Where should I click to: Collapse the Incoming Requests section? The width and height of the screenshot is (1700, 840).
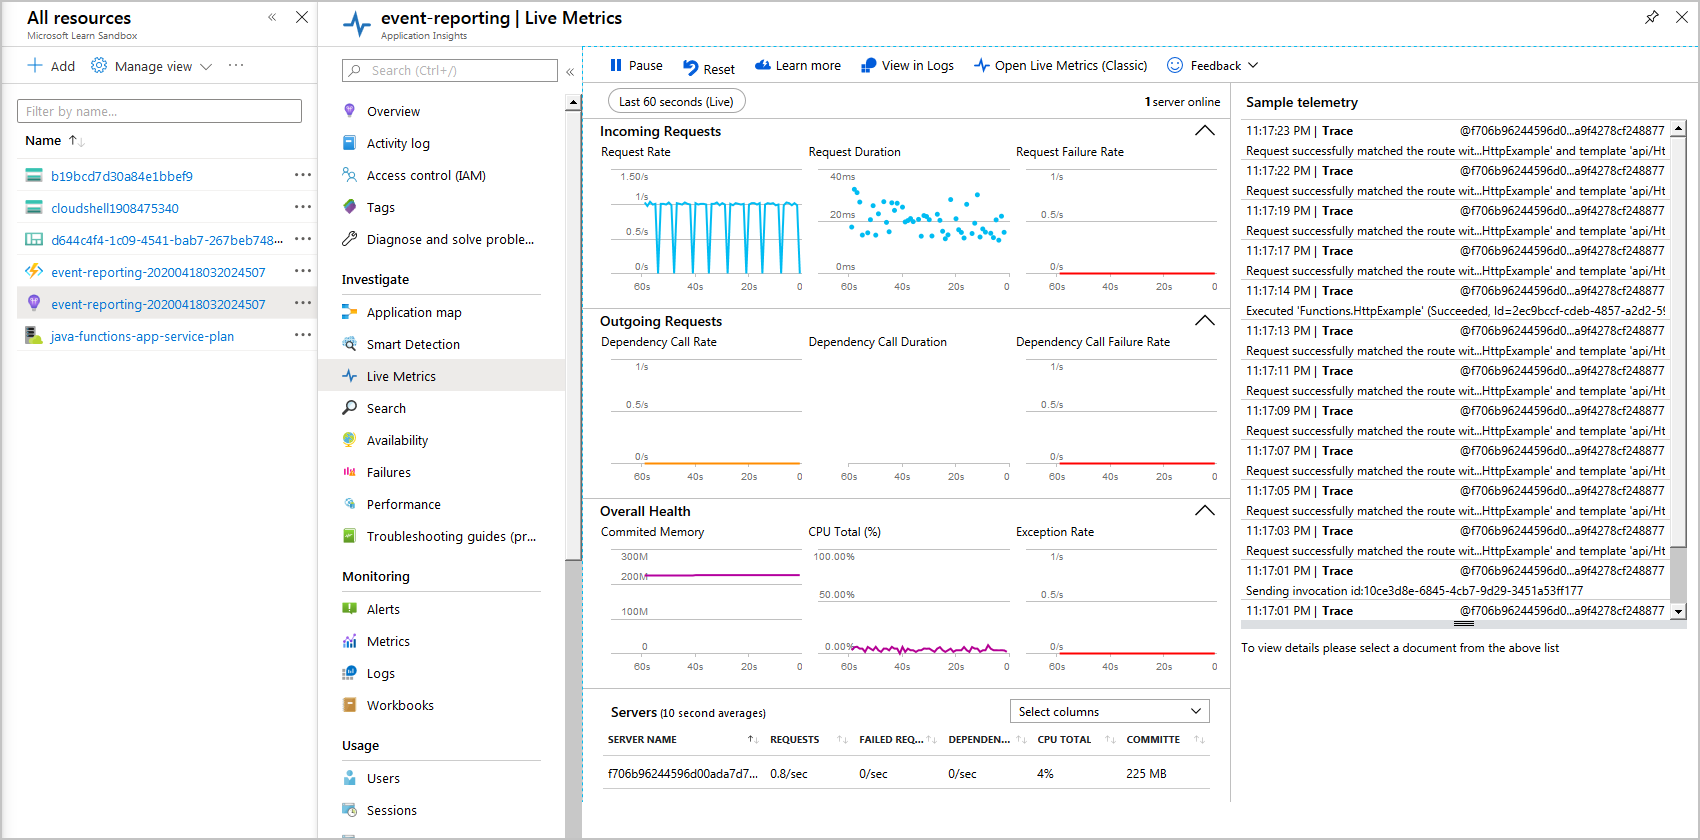[x=1205, y=131]
